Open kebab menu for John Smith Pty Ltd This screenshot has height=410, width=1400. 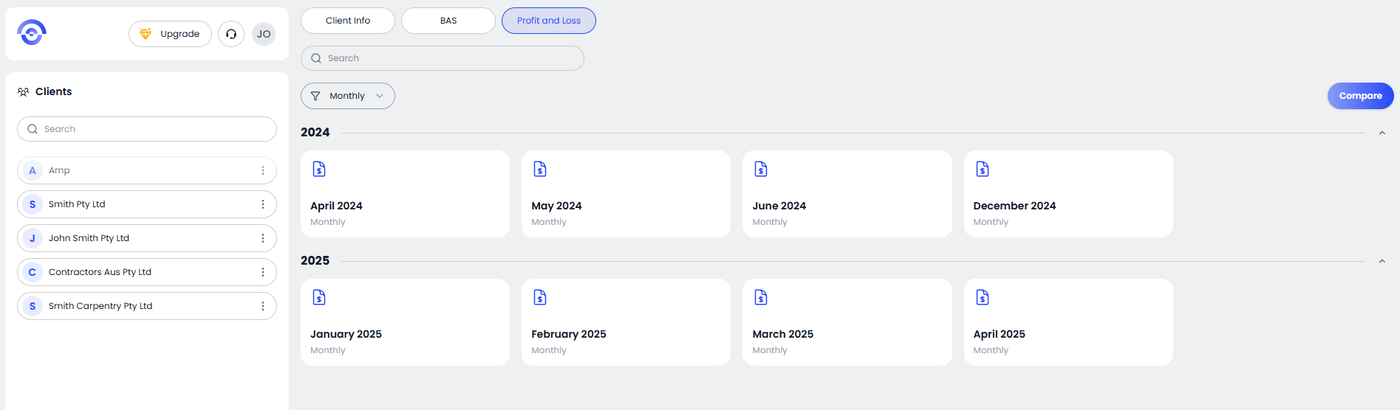click(x=263, y=238)
